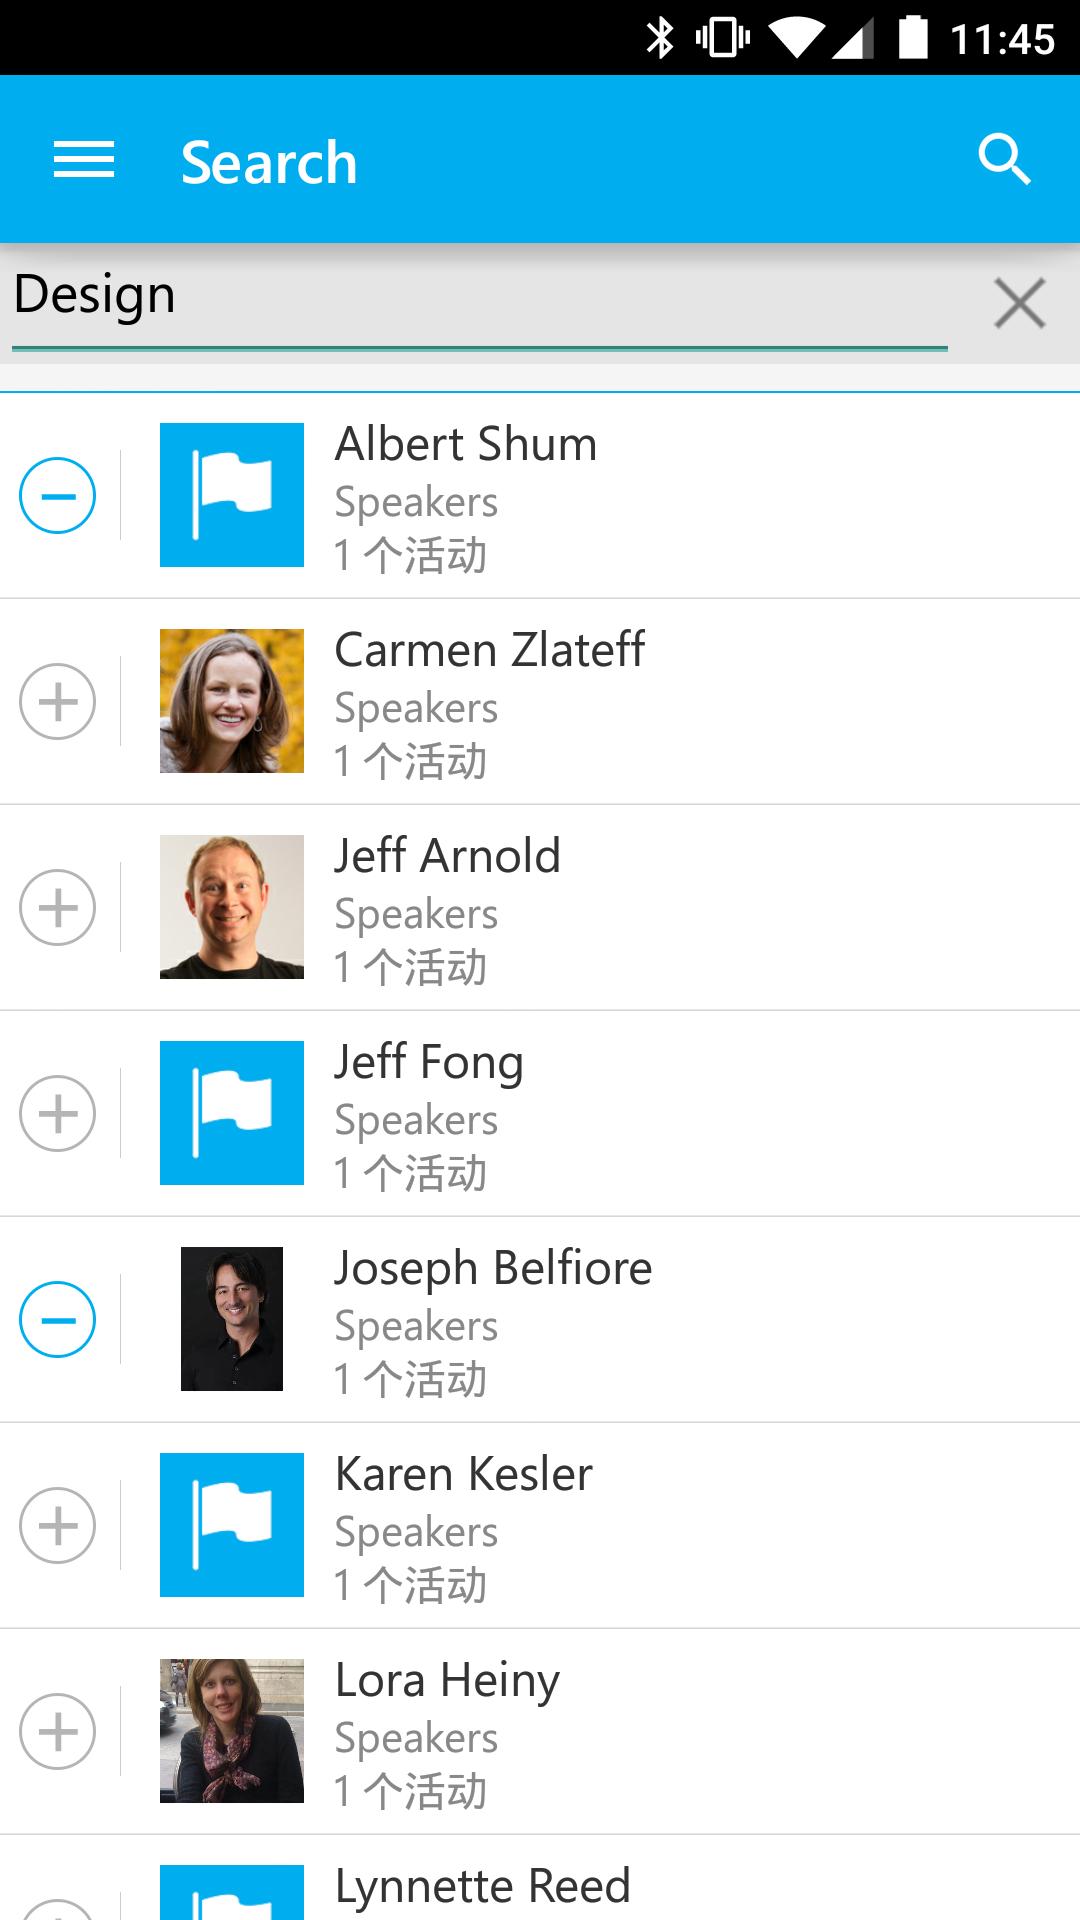Viewport: 1080px width, 1920px height.
Task: Tap Jeff Fong's flag placeholder icon
Action: 232,1113
